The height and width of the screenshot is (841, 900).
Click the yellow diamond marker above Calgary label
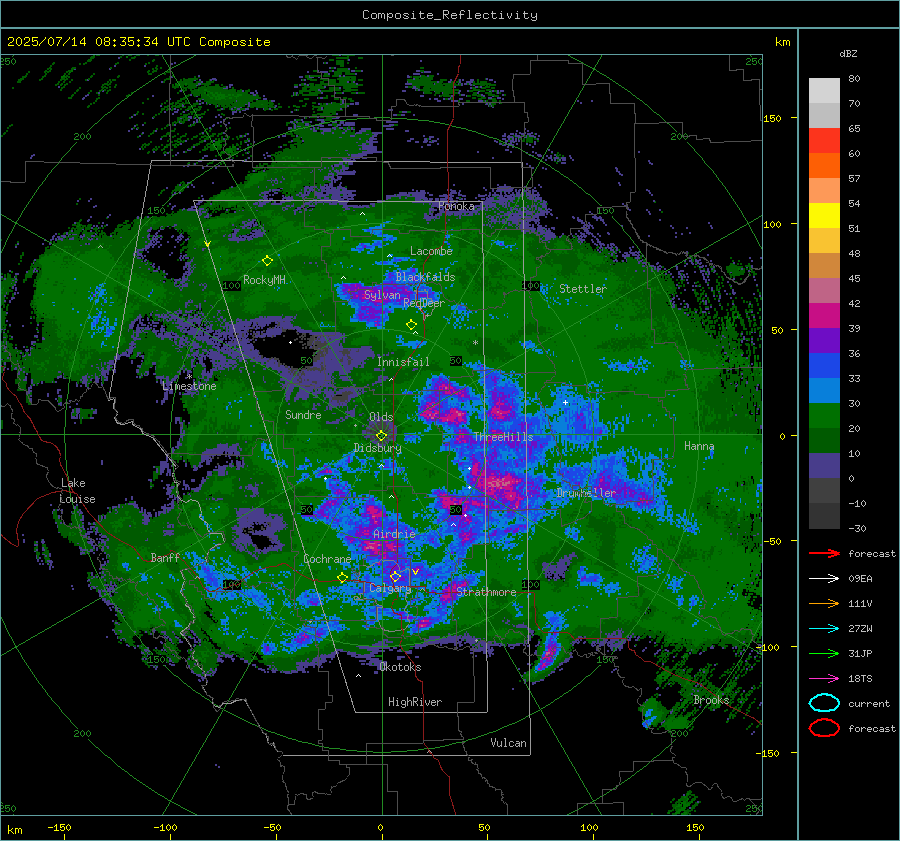click(x=395, y=576)
